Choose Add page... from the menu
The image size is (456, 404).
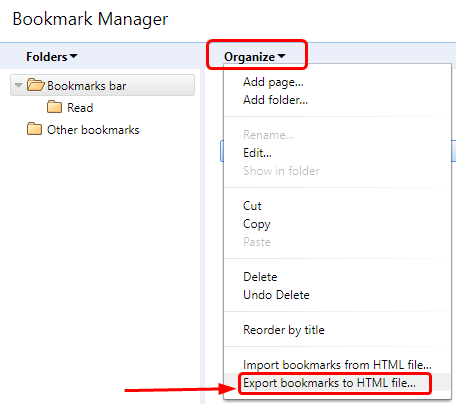click(273, 82)
